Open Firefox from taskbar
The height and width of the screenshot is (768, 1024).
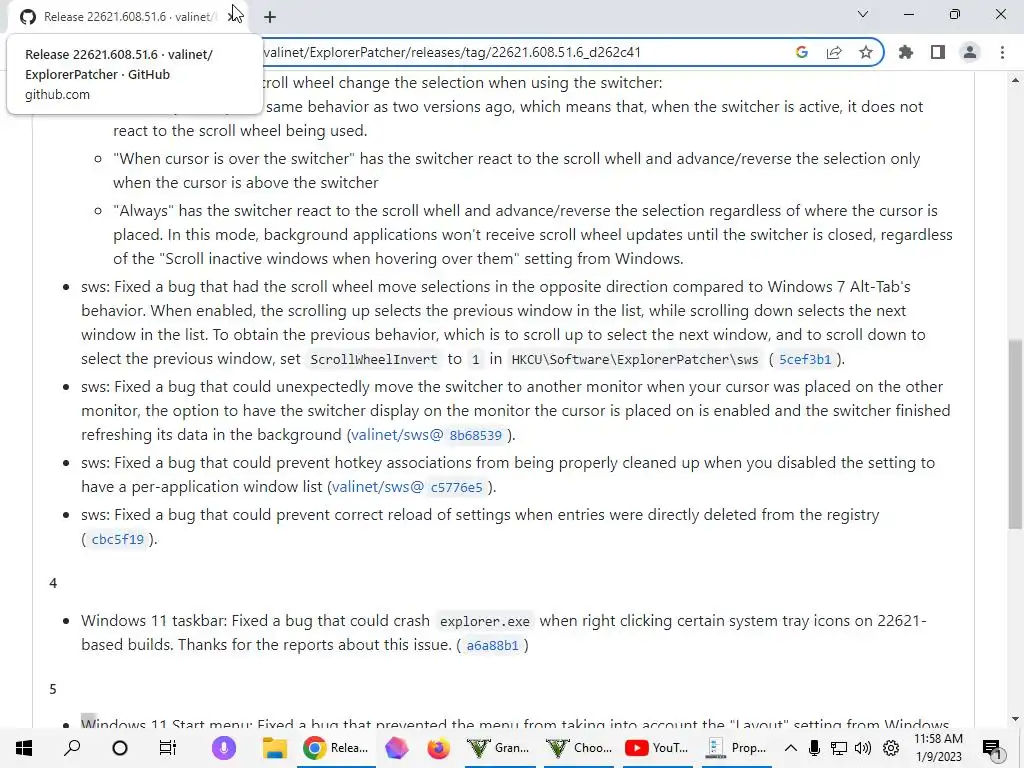tap(438, 748)
